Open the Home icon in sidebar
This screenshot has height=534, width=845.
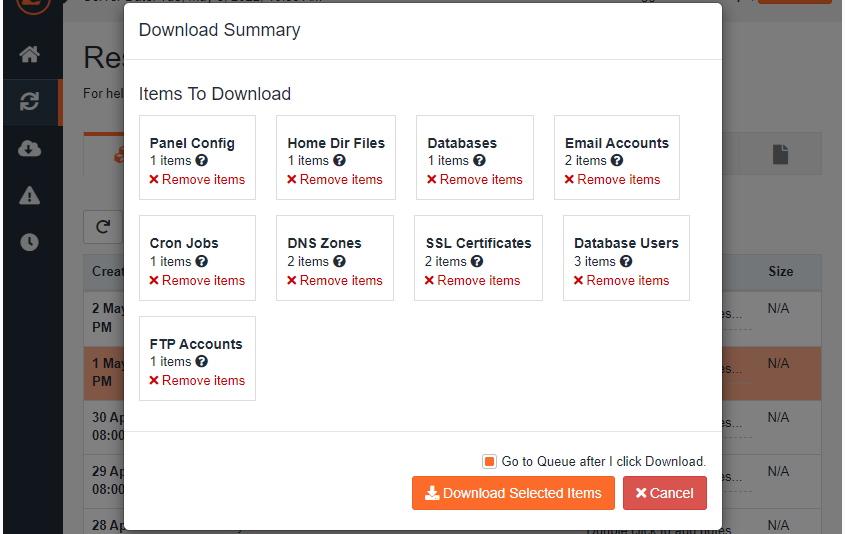(30, 54)
